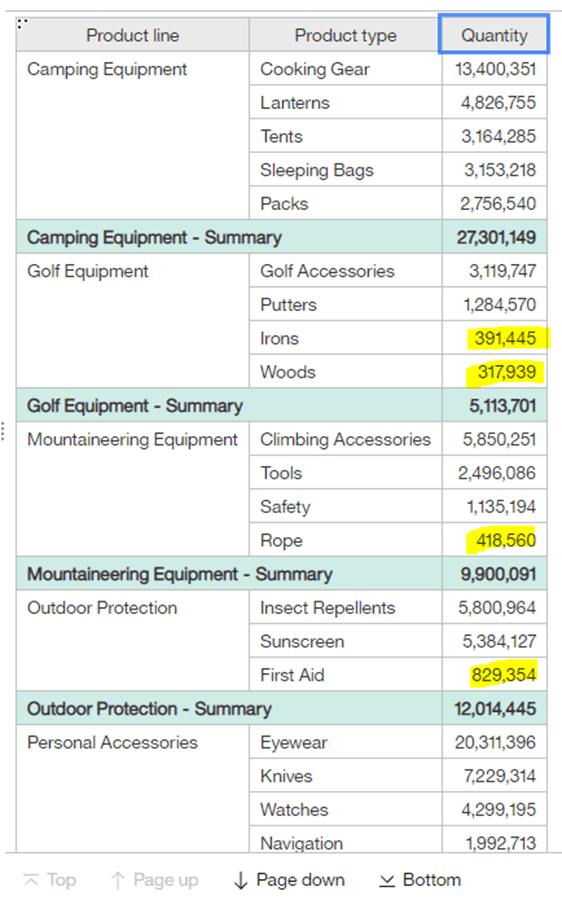Select the Packs cell
The width and height of the screenshot is (562, 900).
346,203
